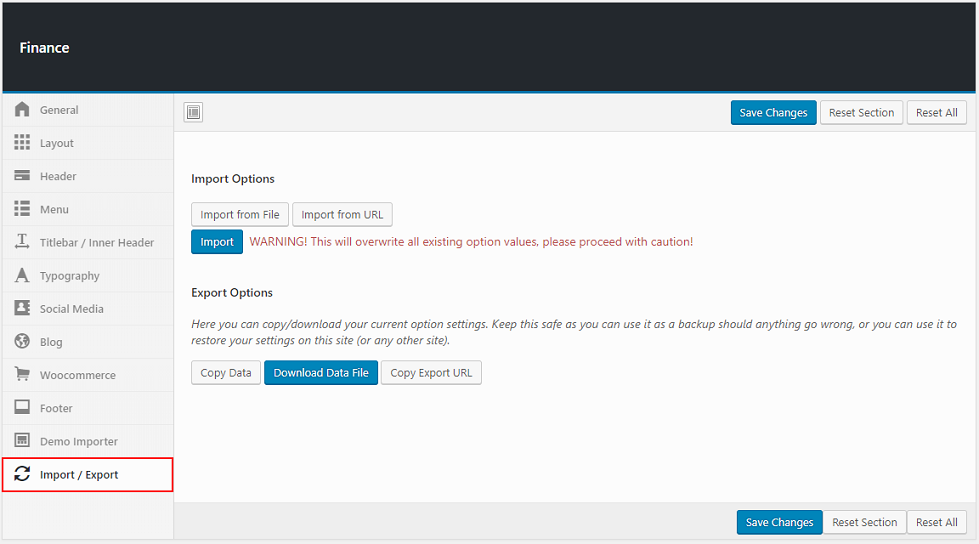Click the Header section icon
Screen dimensions: 979x544
click(x=22, y=176)
